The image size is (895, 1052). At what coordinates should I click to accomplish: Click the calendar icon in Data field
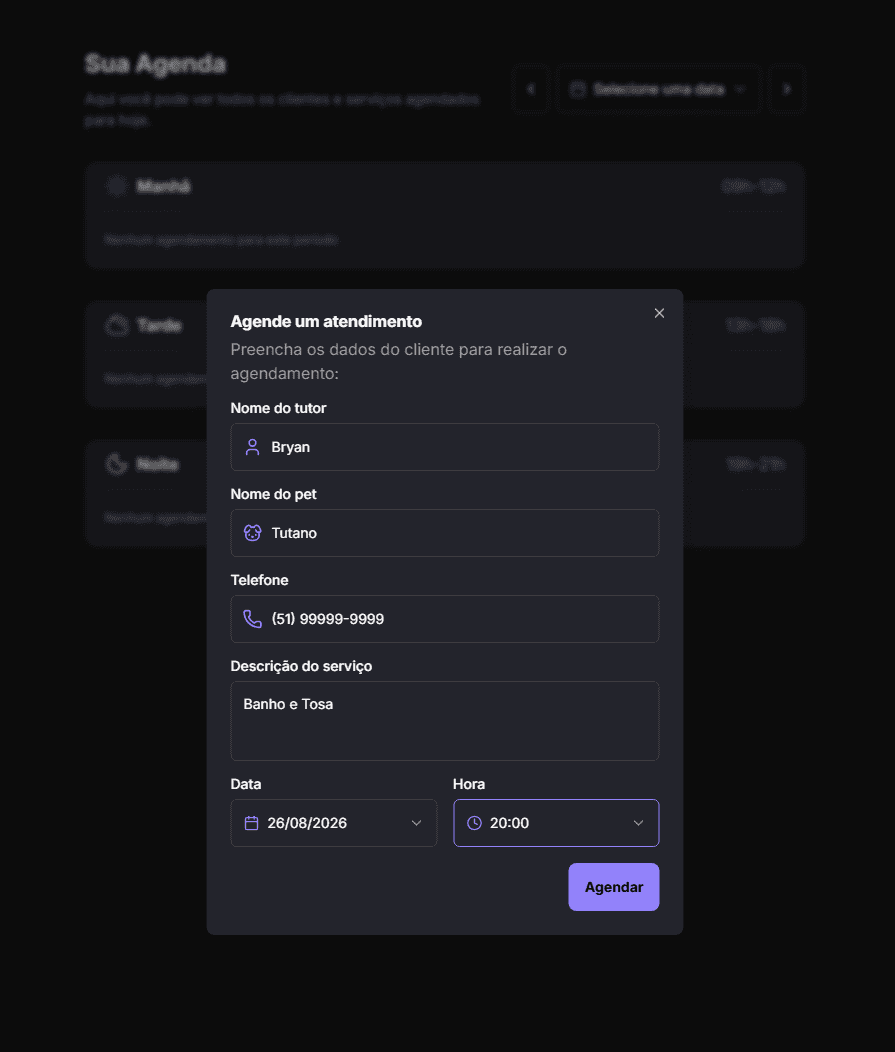click(x=252, y=823)
